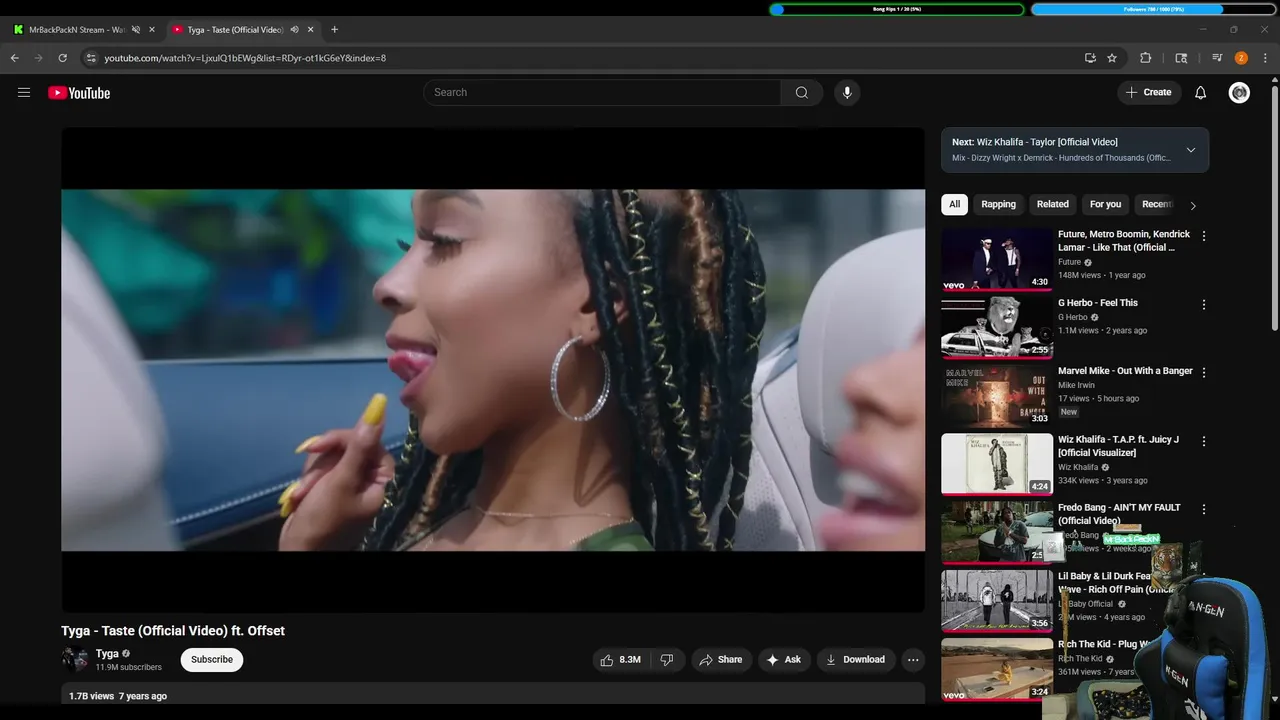
Task: Show more filter chips with right arrow
Action: click(1192, 205)
